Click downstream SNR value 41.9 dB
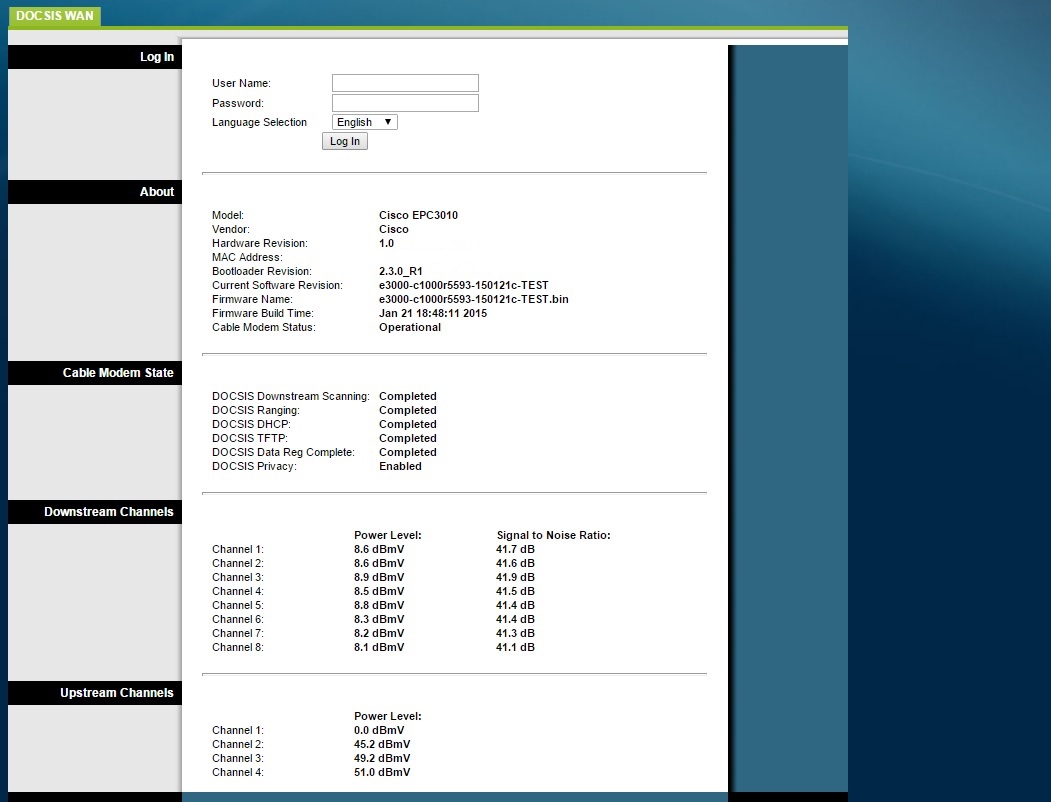The height and width of the screenshot is (802, 1051). [x=515, y=578]
